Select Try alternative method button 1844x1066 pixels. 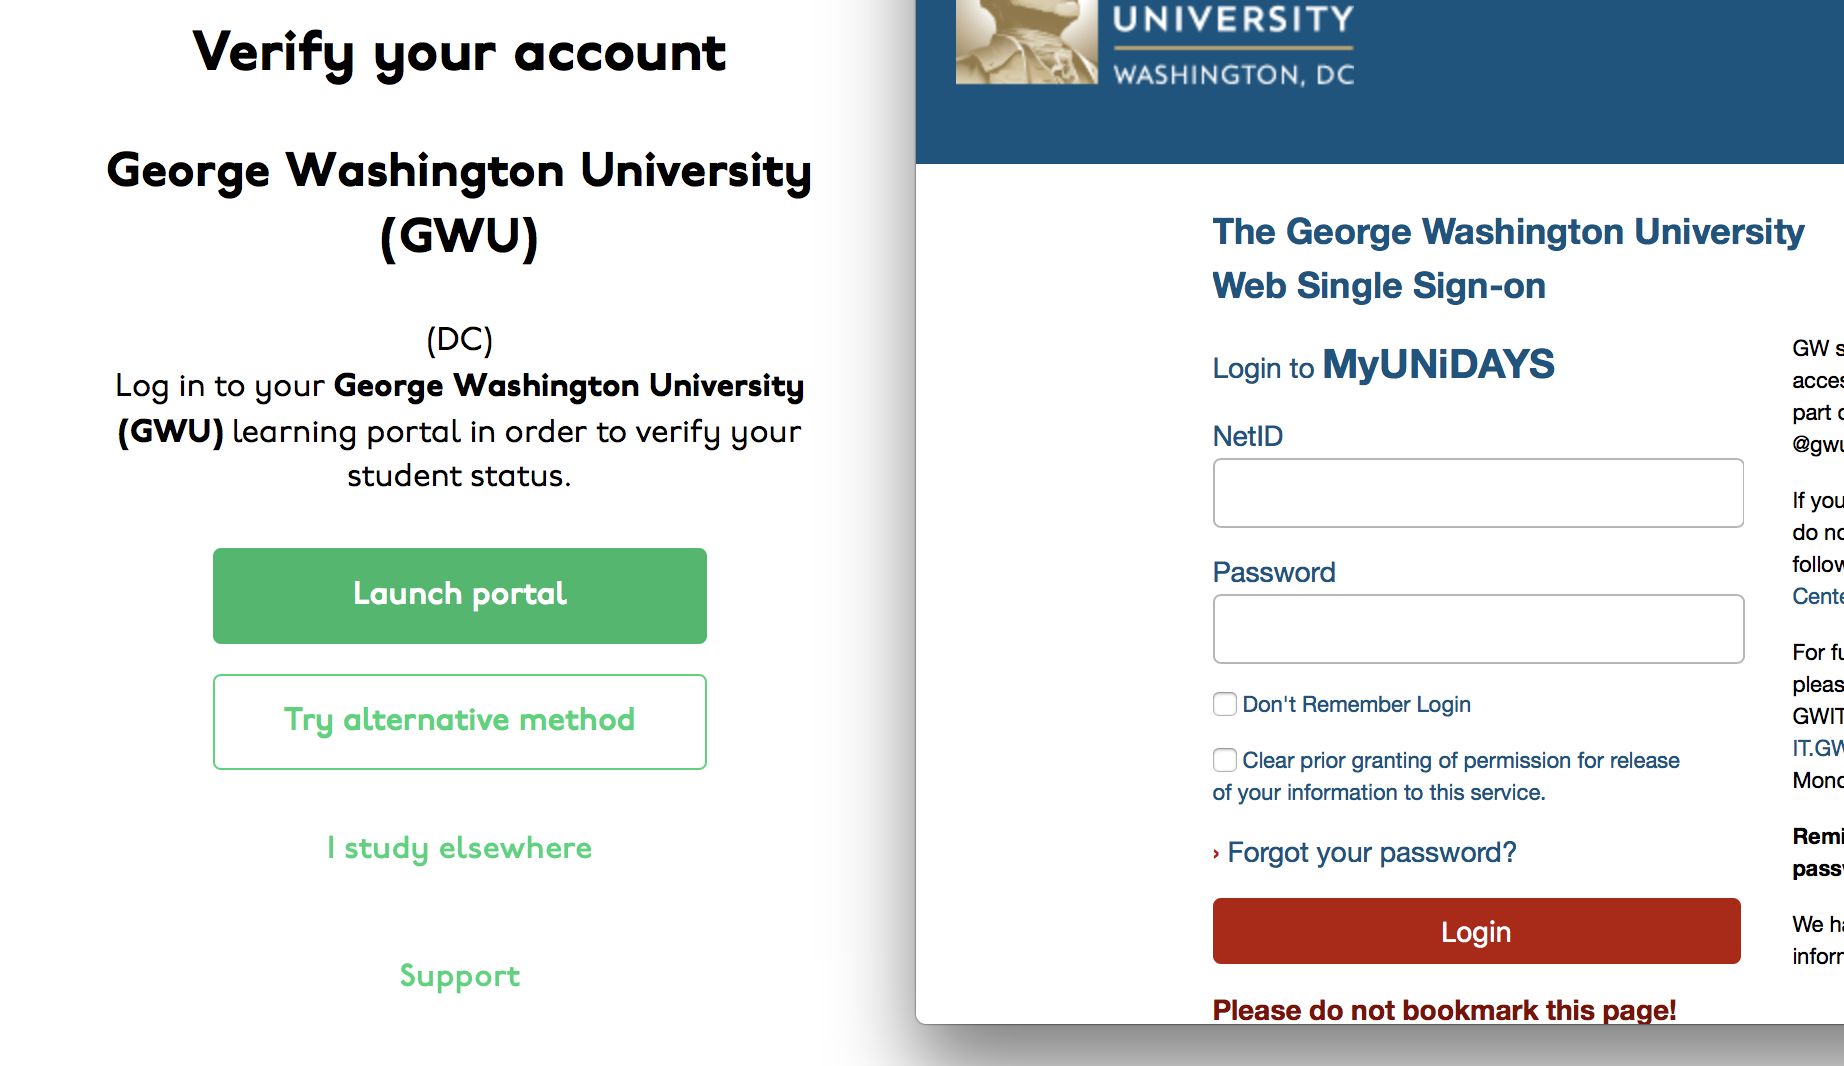460,721
